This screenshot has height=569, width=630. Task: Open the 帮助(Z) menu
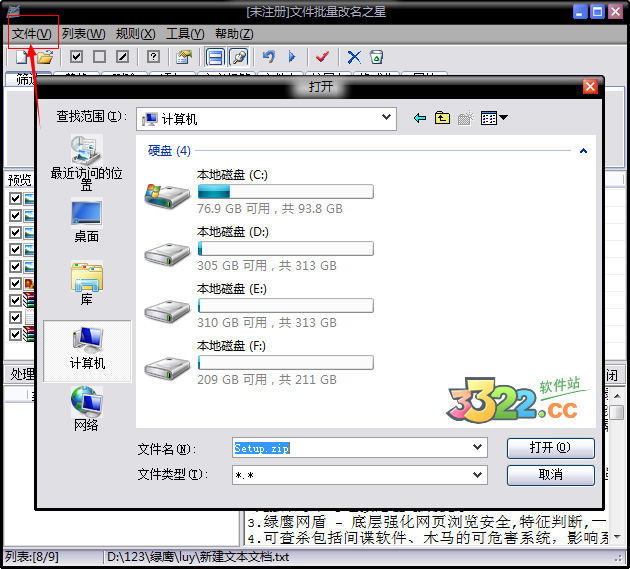click(x=234, y=34)
